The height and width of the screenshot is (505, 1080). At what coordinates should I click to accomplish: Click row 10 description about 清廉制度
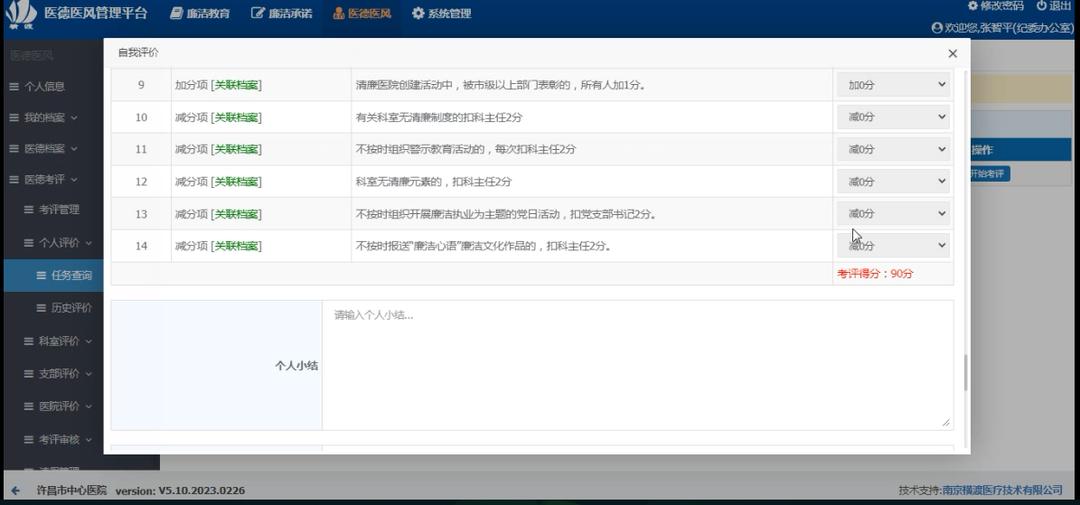439,117
